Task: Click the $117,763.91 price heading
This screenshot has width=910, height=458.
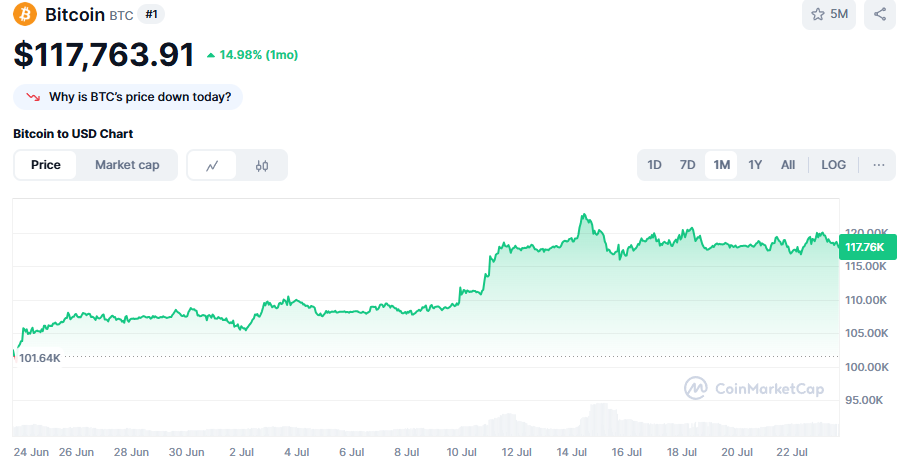Action: pos(104,55)
